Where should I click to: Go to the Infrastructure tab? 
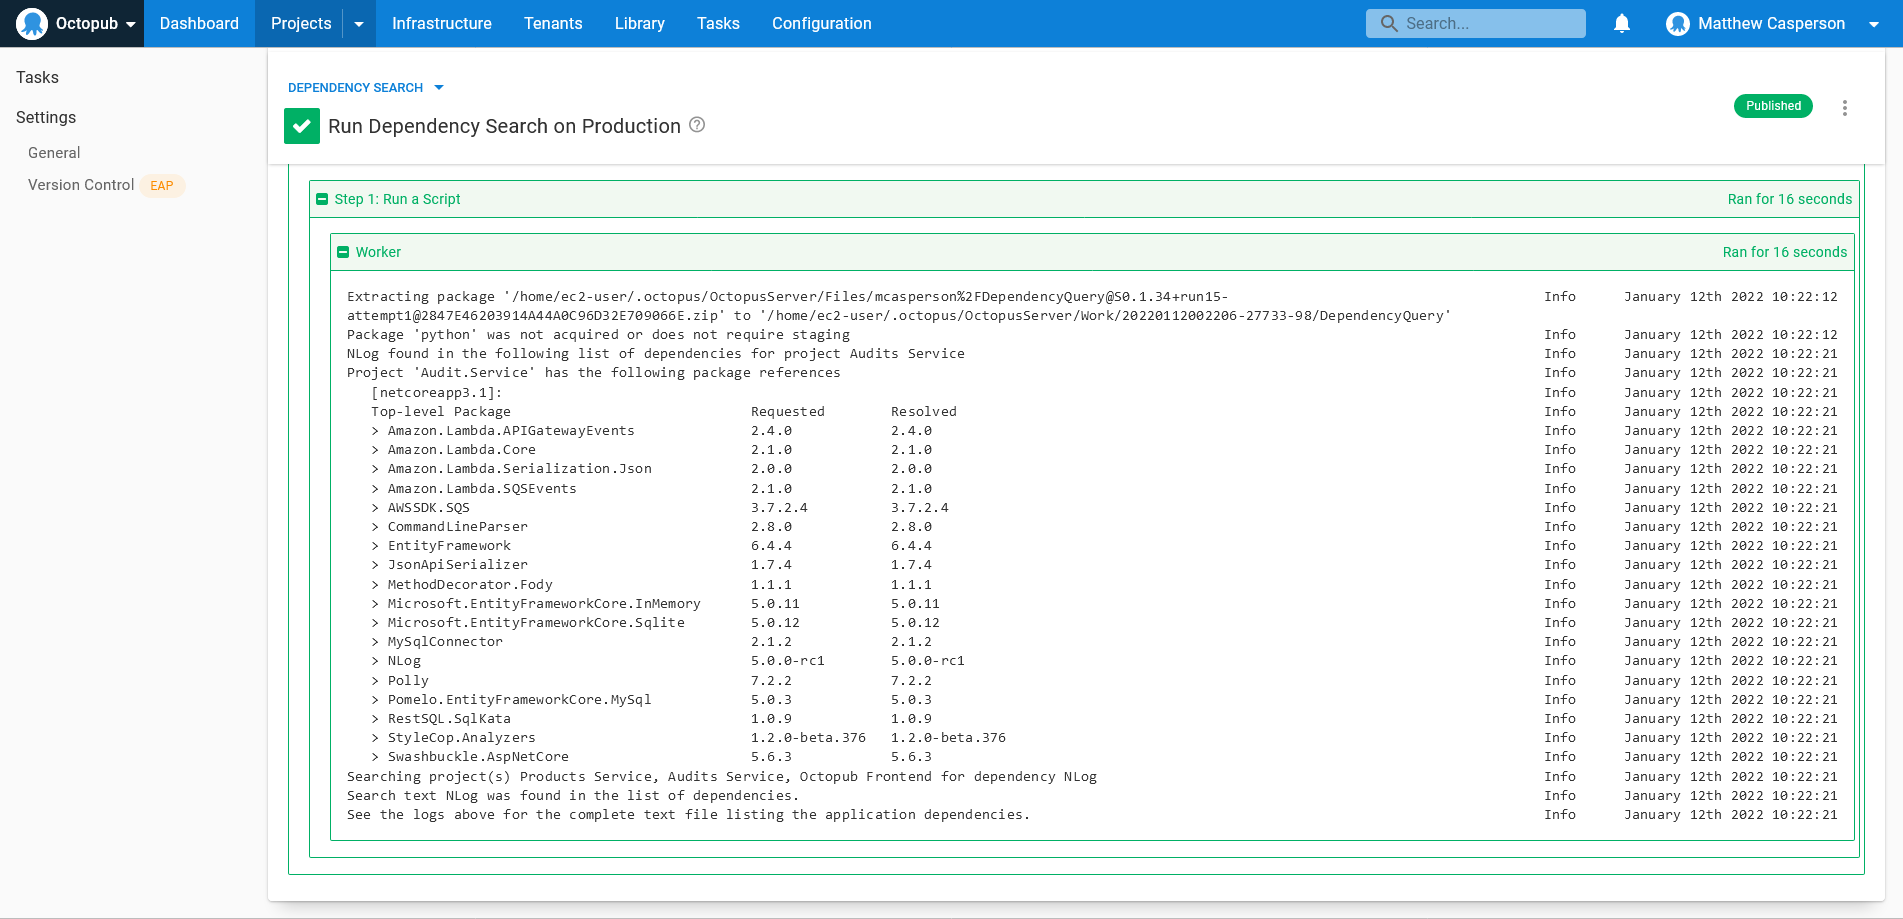(441, 23)
